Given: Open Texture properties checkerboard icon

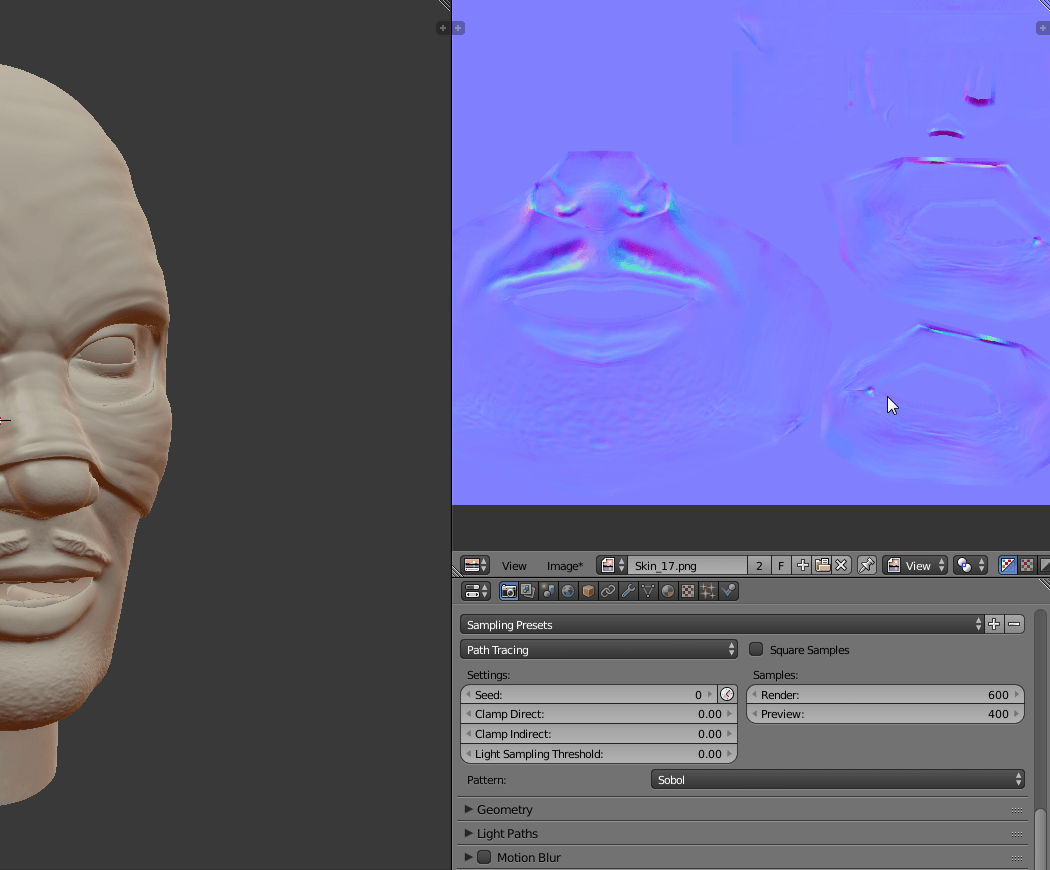Looking at the screenshot, I should (688, 591).
